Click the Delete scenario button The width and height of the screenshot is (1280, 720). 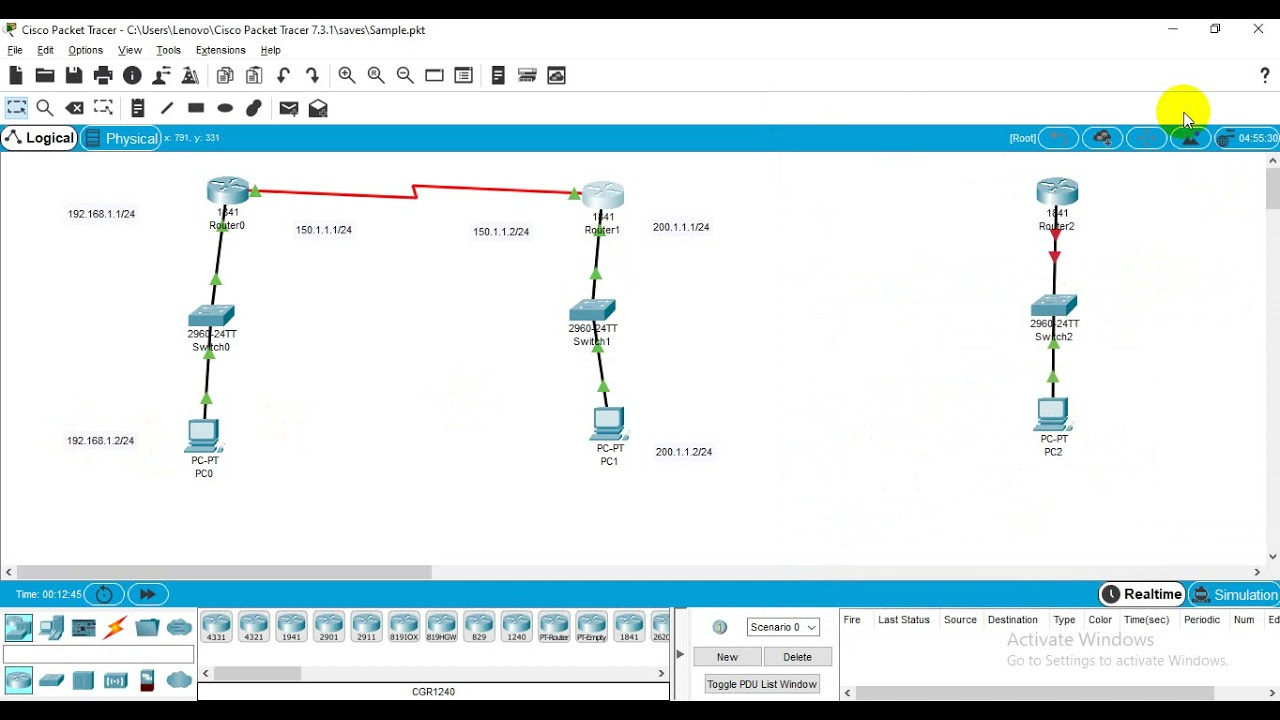[798, 657]
